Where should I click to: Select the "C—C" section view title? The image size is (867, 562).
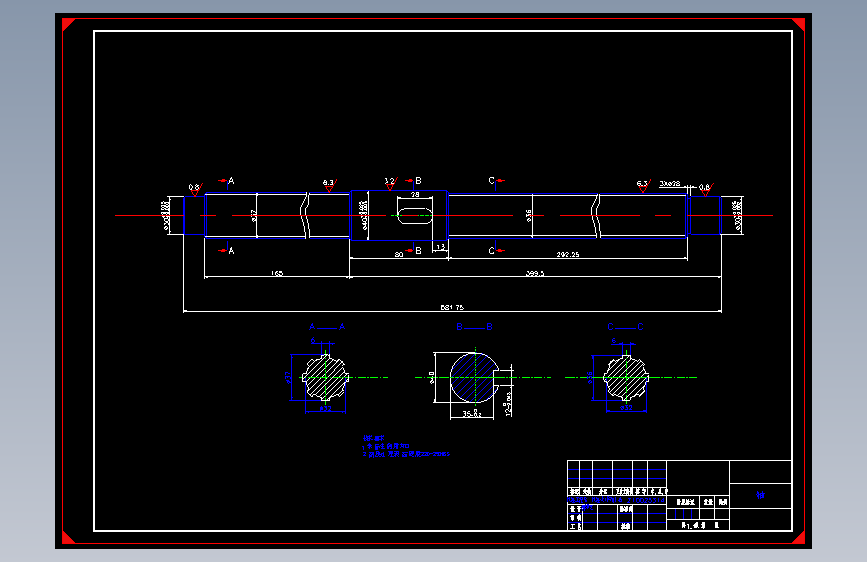coord(625,327)
